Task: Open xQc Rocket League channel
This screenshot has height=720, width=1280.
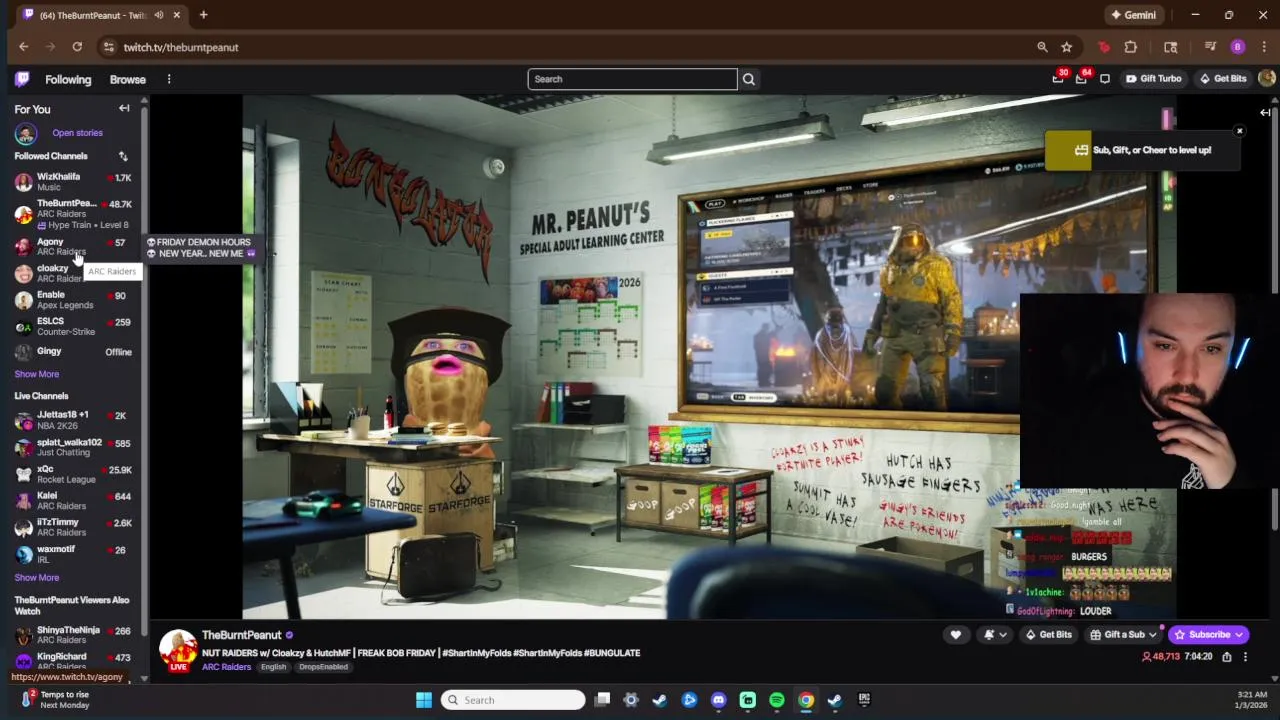Action: [73, 474]
